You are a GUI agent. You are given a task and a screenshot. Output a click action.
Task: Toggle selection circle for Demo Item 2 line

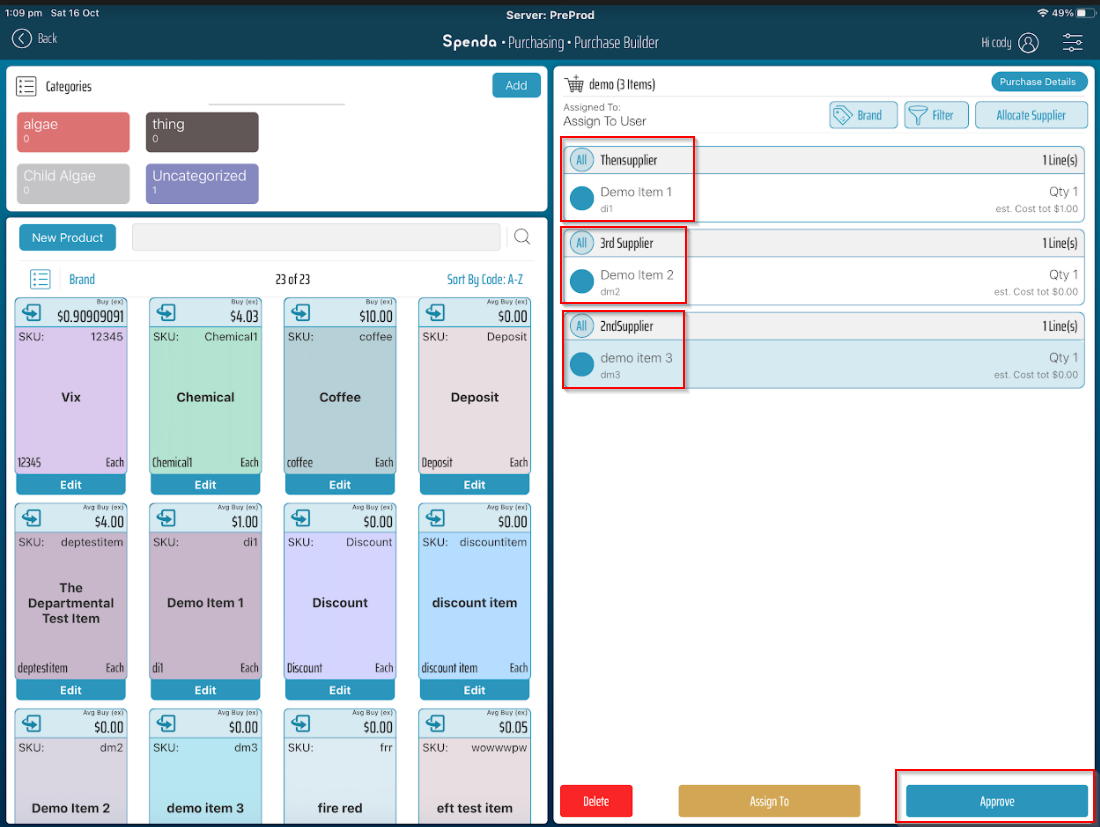582,281
